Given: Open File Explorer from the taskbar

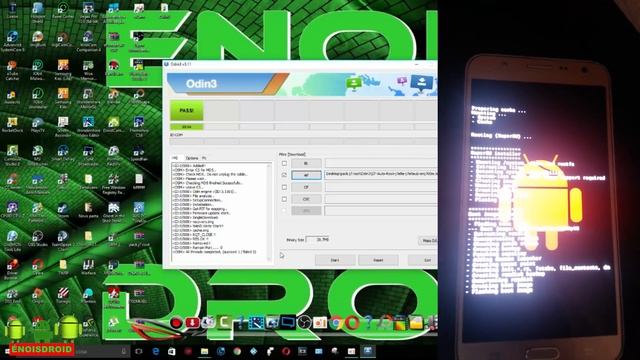Looking at the screenshot, I should point(204,351).
